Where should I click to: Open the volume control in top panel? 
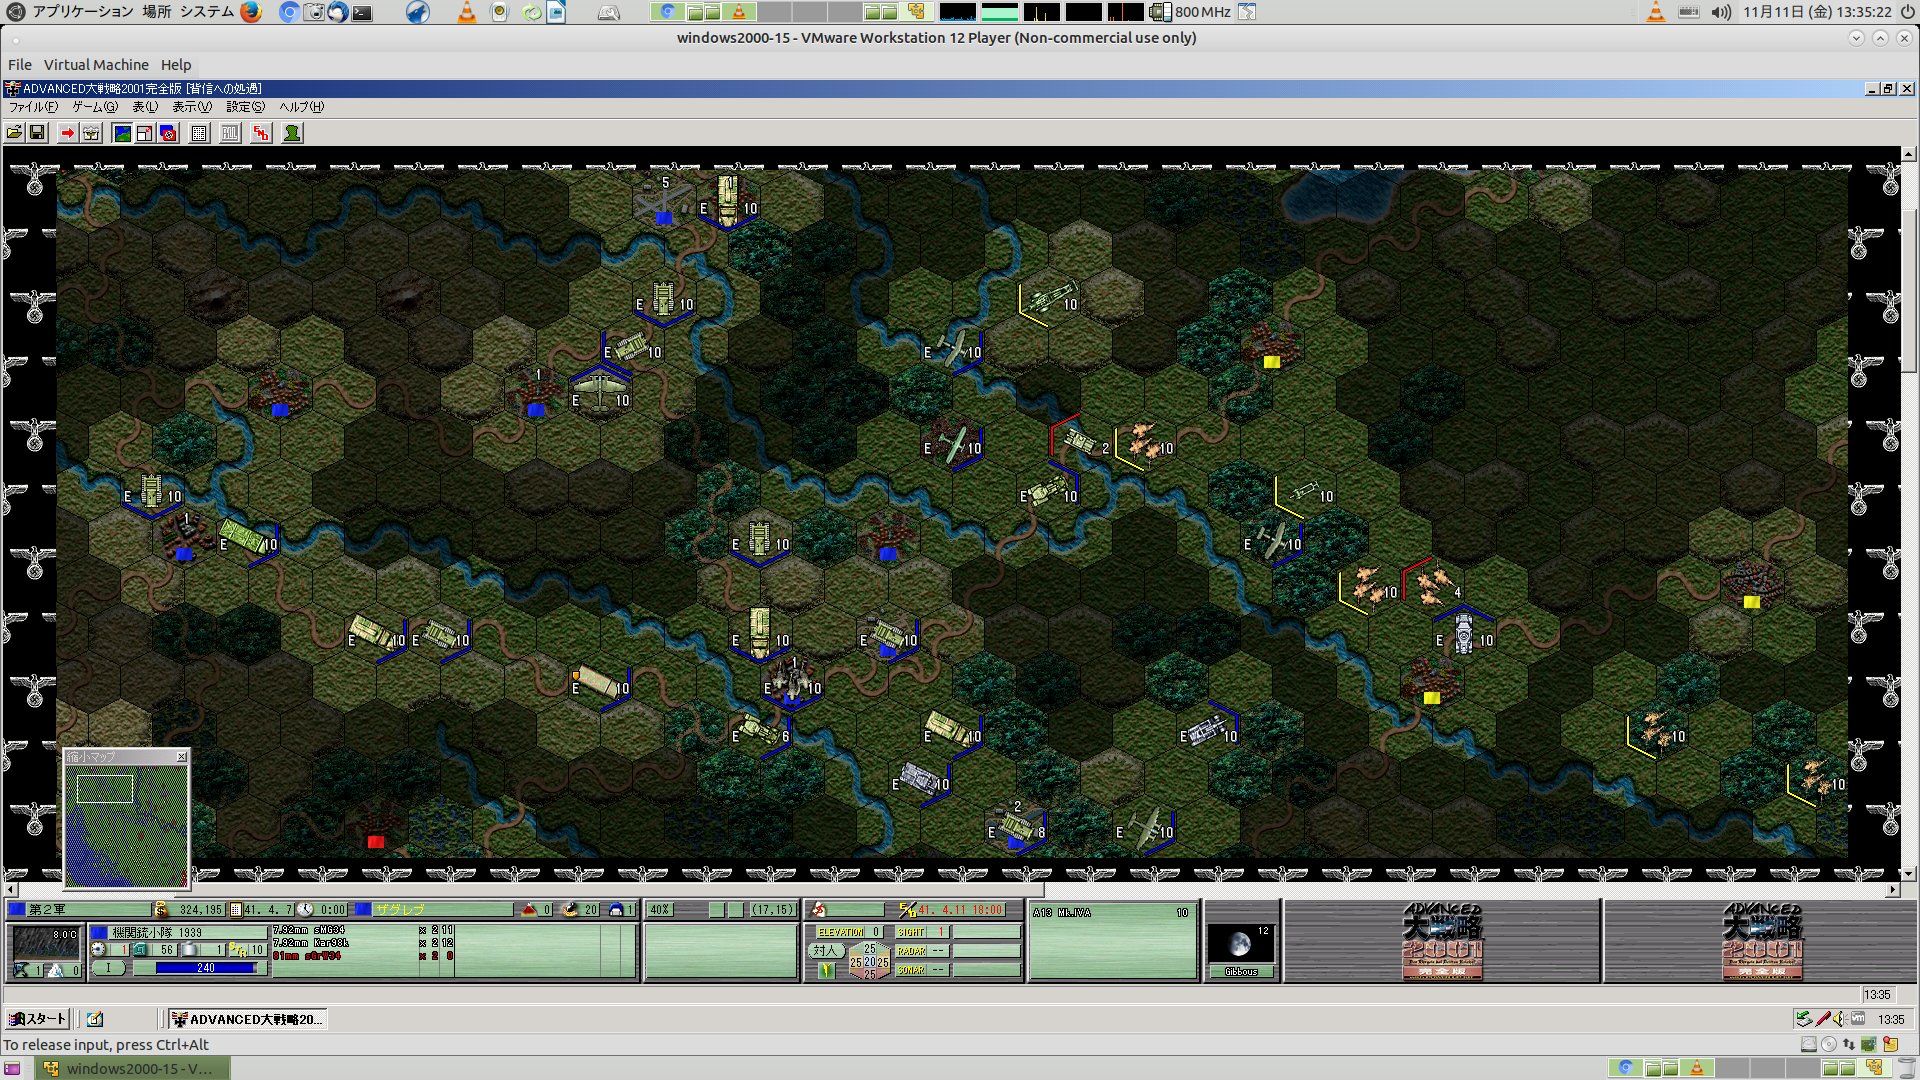1720,12
